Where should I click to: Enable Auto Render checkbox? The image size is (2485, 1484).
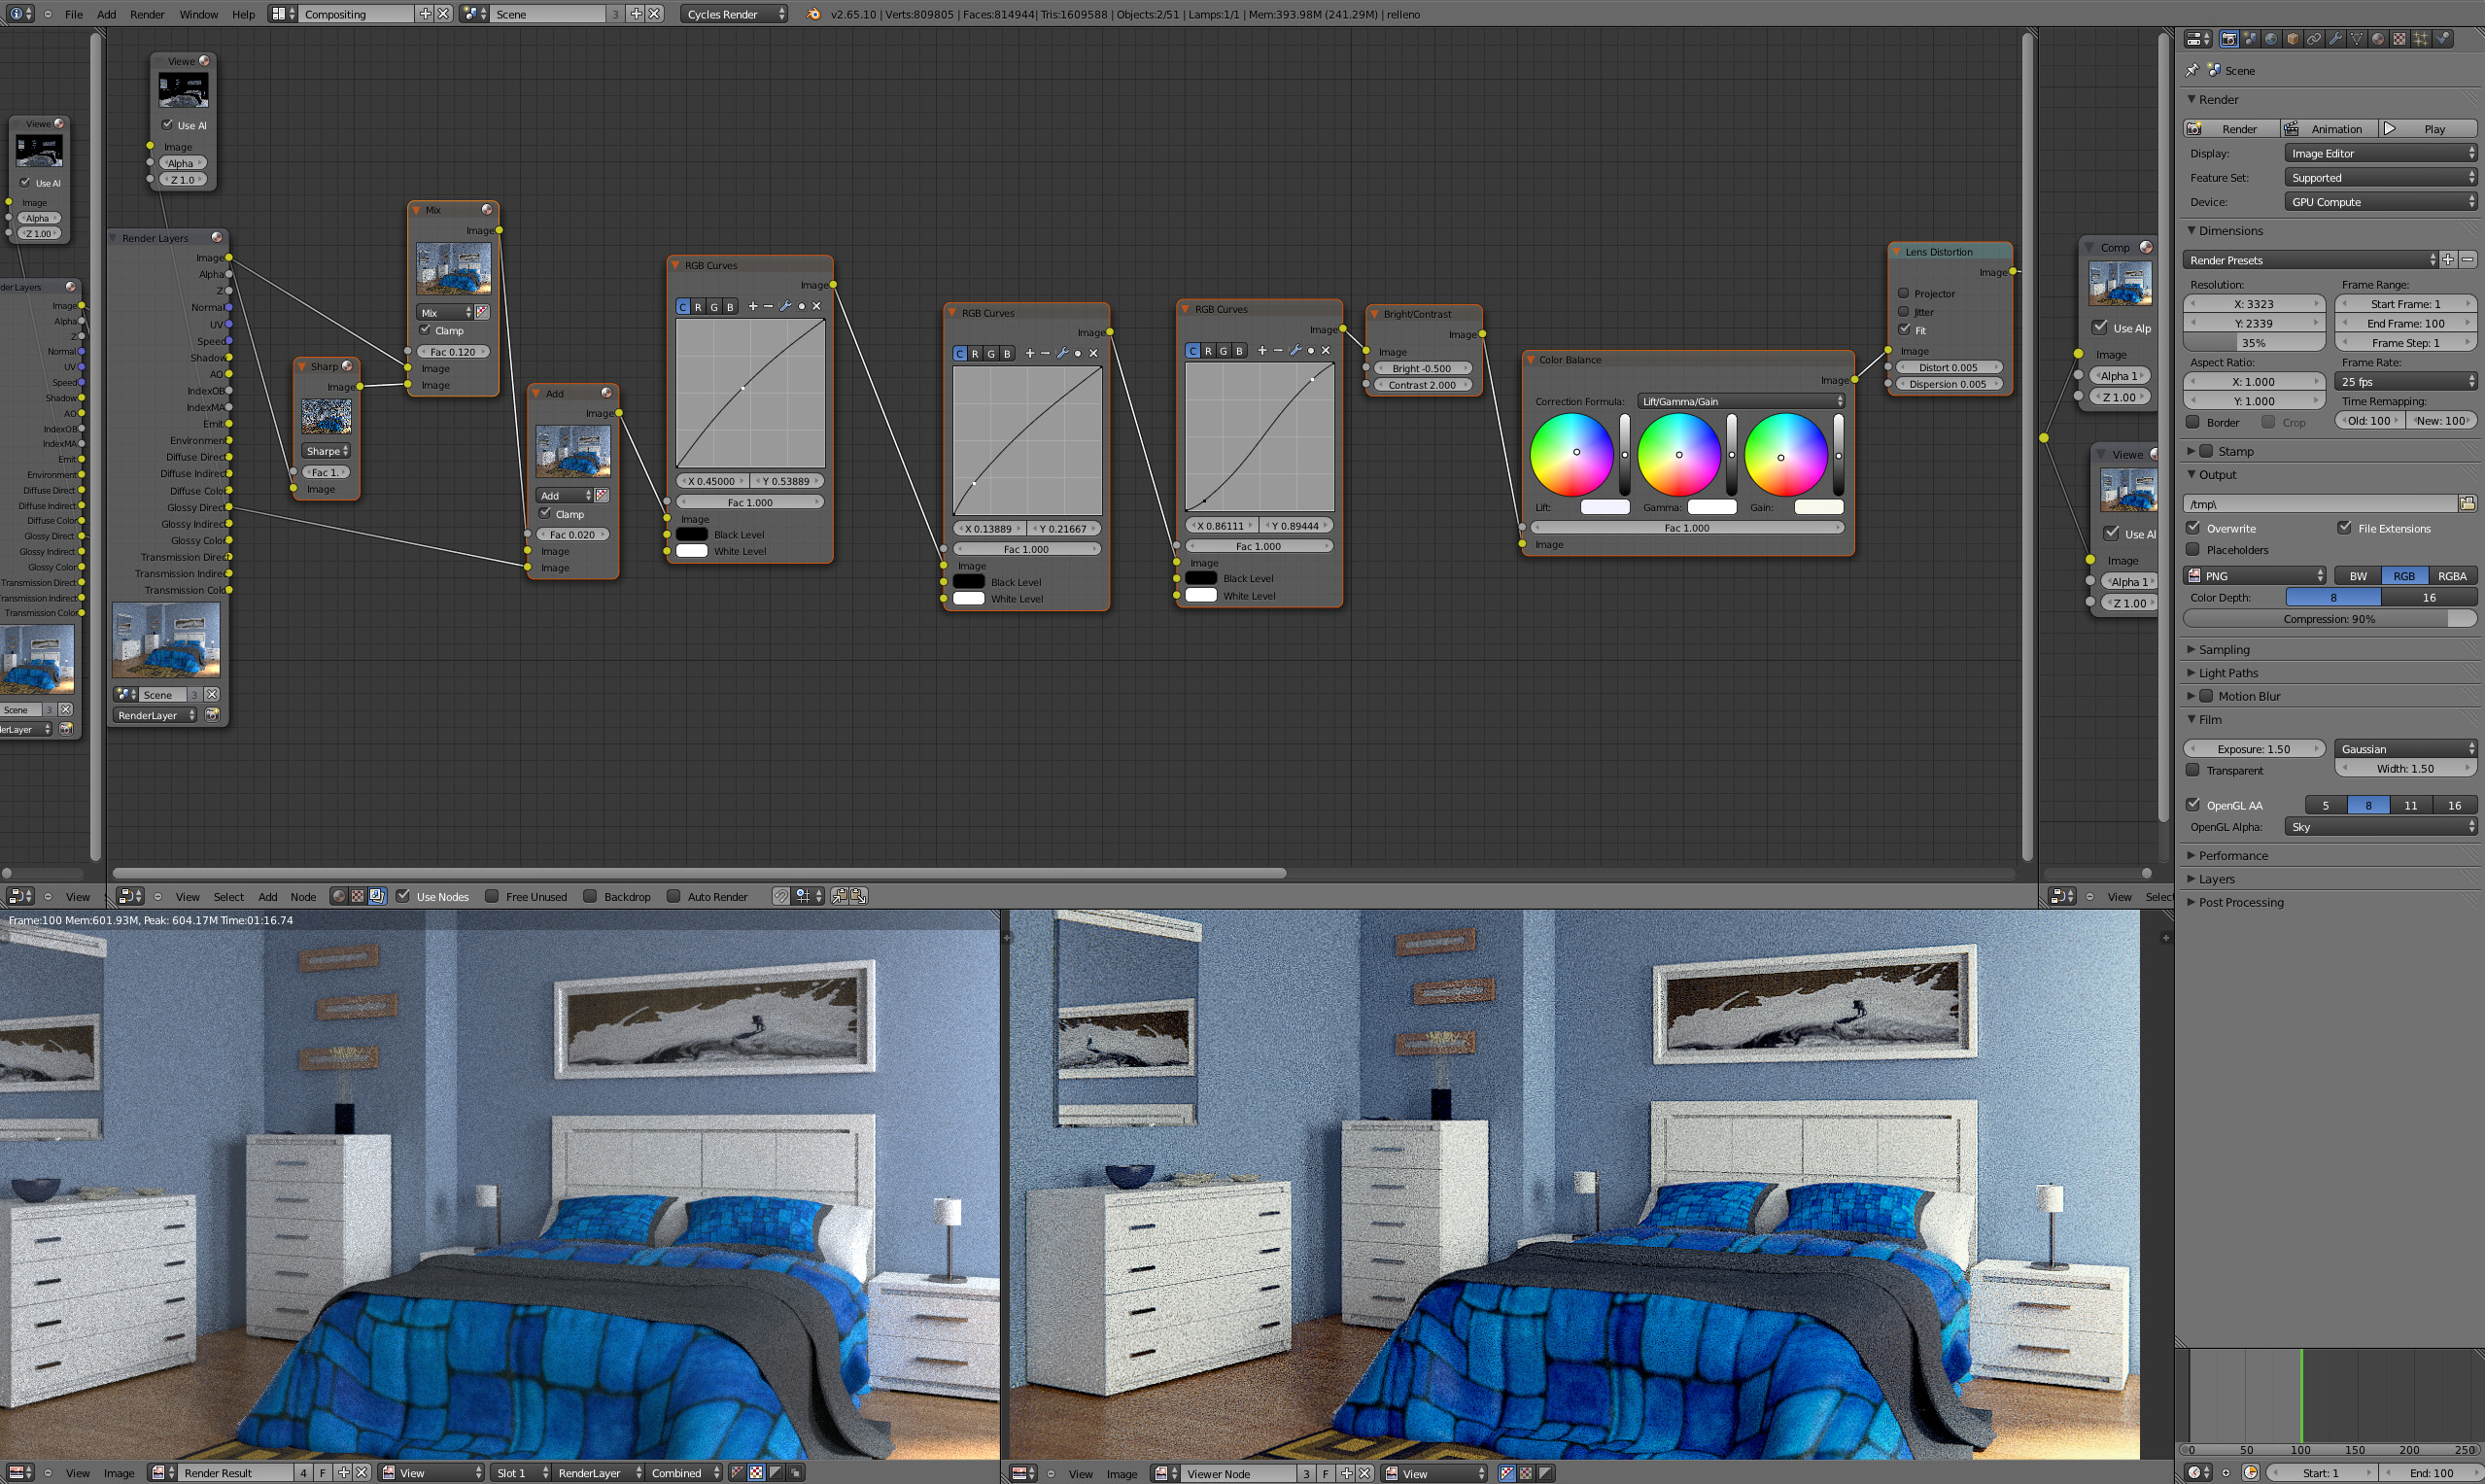(674, 896)
